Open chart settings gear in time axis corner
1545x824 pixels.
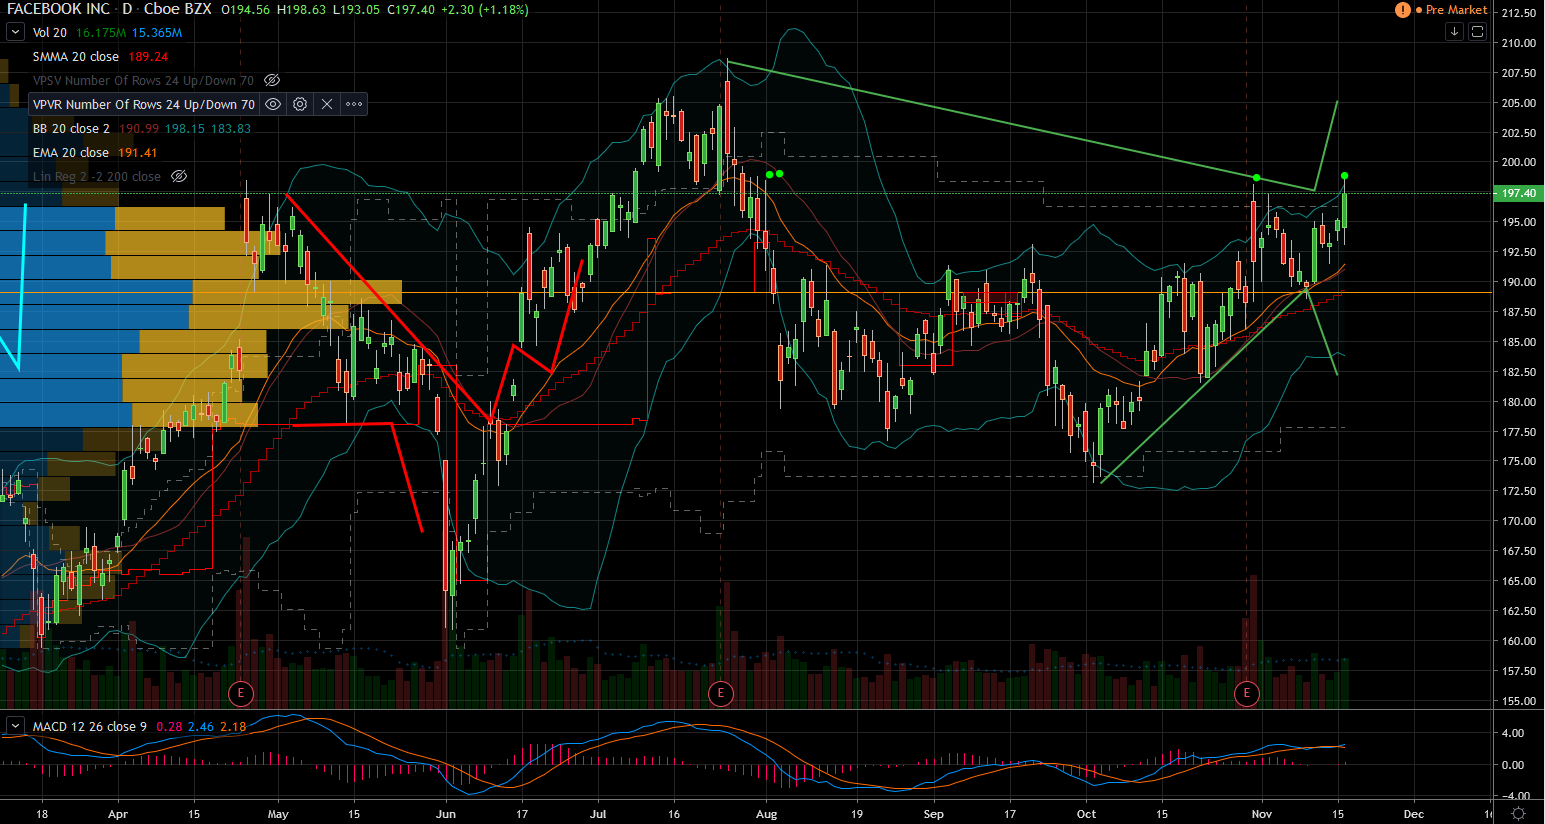[x=1518, y=814]
